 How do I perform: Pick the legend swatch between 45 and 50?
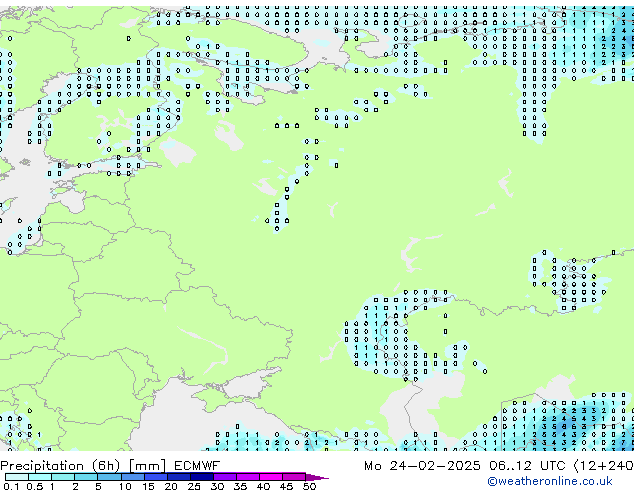[294, 477]
